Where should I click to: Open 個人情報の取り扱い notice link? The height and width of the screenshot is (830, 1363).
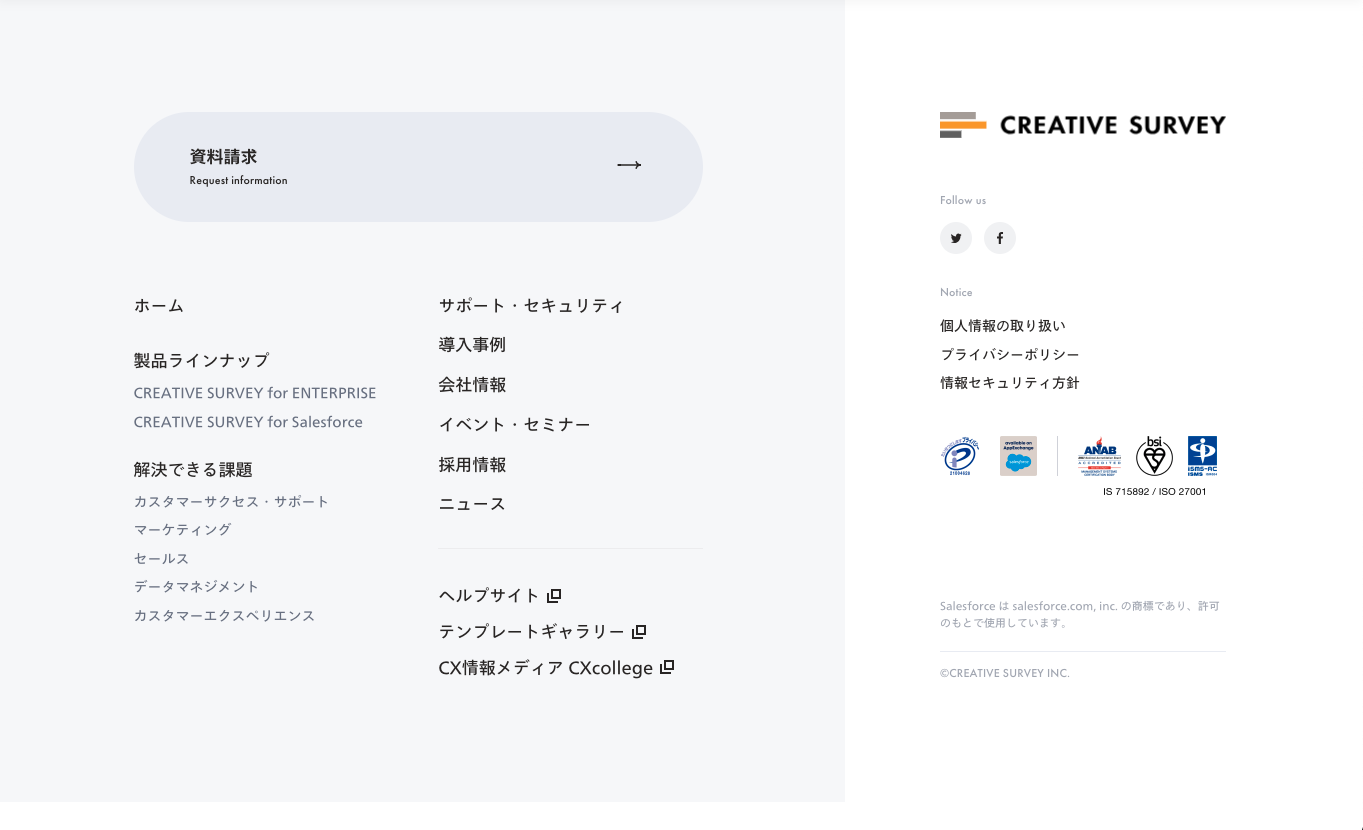(x=1002, y=326)
